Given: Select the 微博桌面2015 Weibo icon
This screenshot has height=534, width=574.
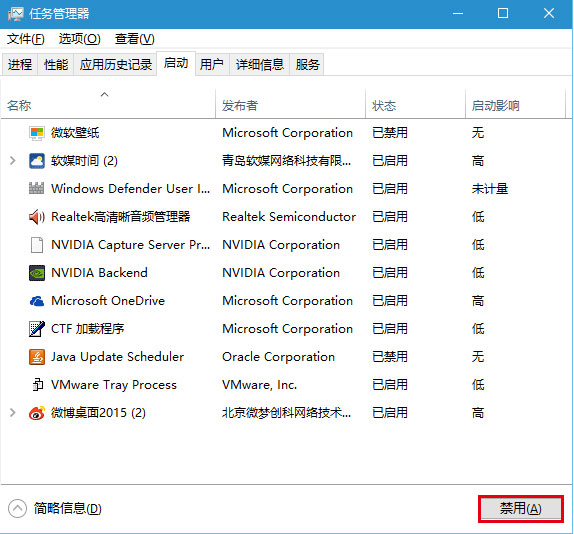Looking at the screenshot, I should coord(37,413).
